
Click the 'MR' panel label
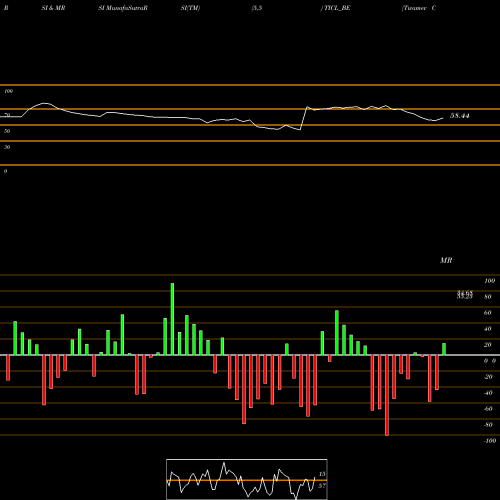pyautogui.click(x=446, y=260)
